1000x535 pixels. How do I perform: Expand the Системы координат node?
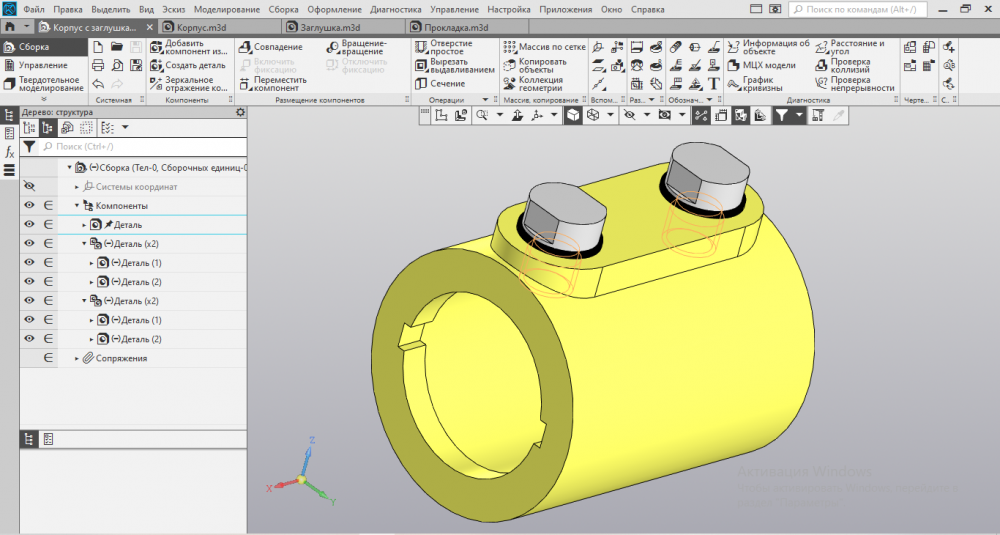coord(77,186)
